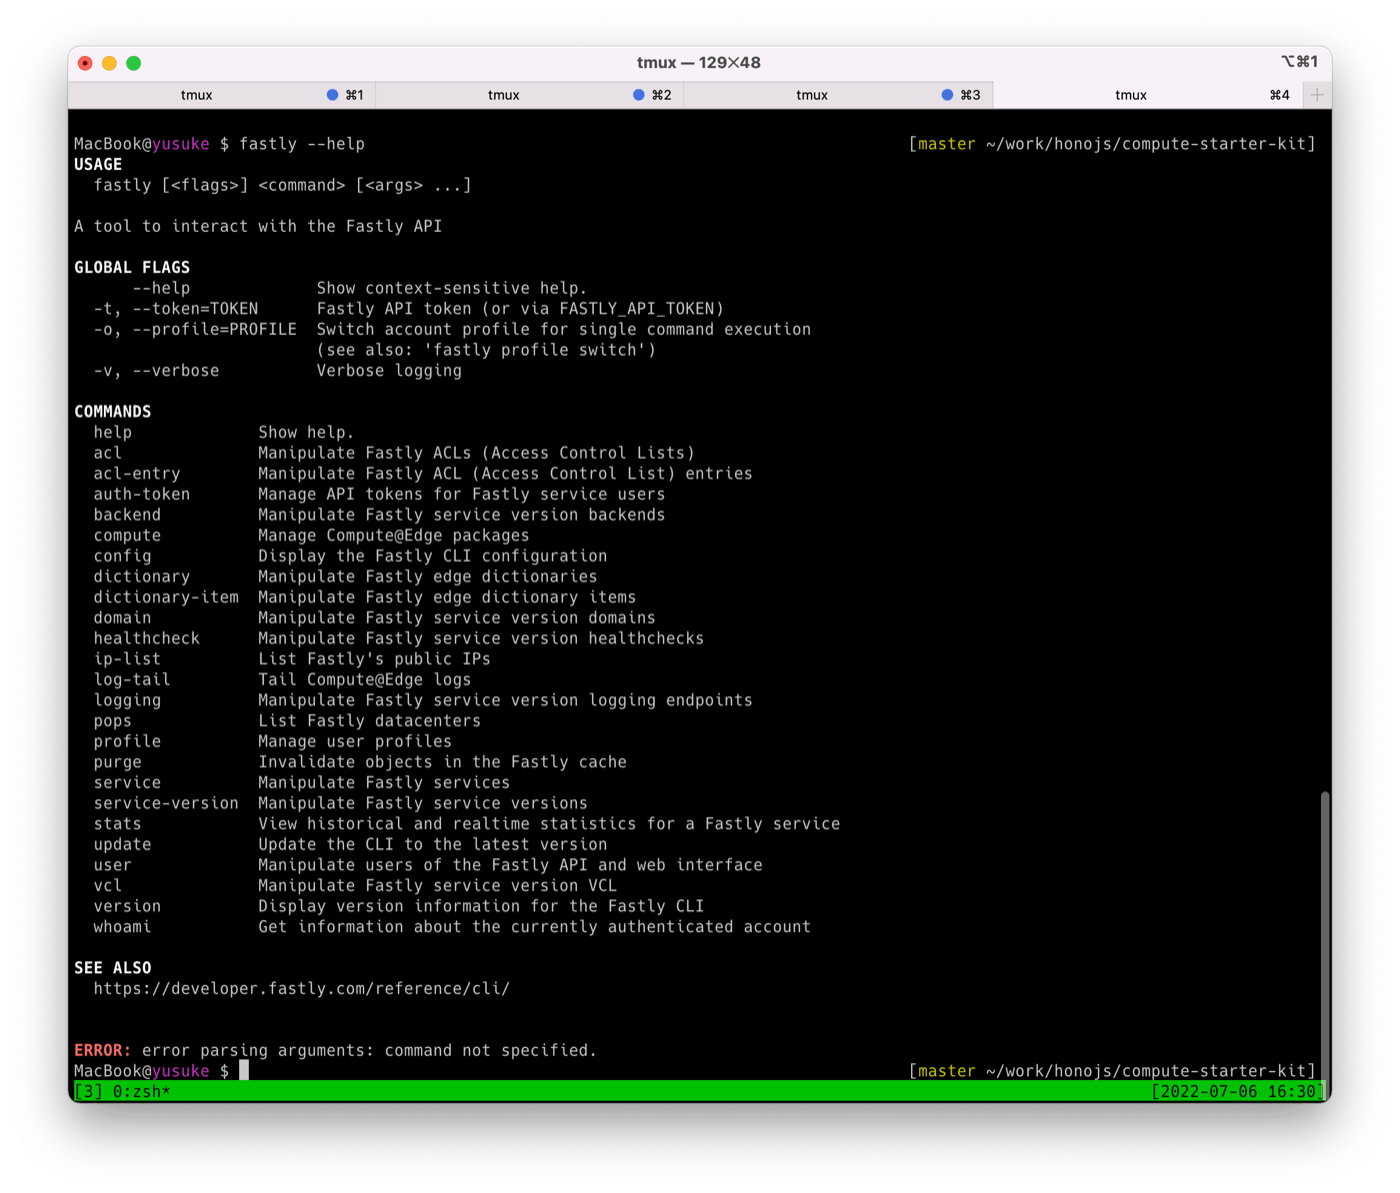Click the 'acl-entry' command name

137,474
